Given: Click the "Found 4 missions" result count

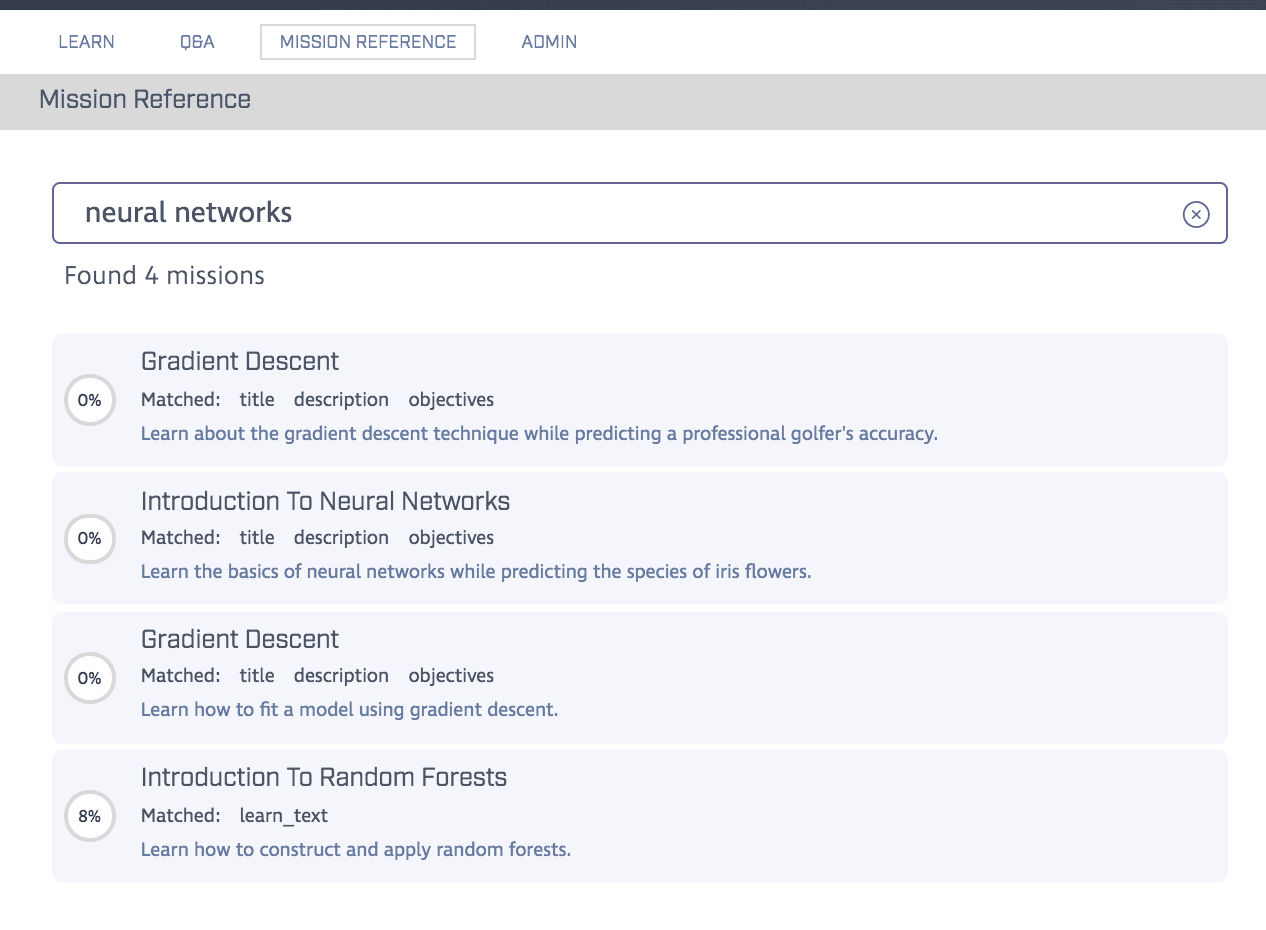Looking at the screenshot, I should (x=164, y=276).
